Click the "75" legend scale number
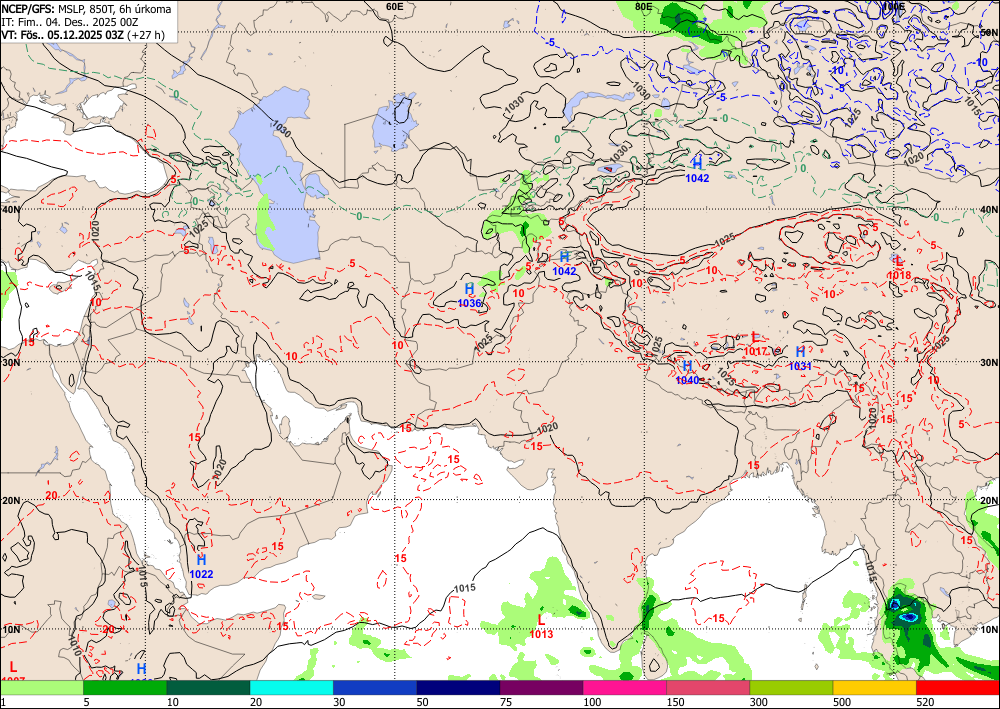The image size is (1000, 709). coord(506,702)
